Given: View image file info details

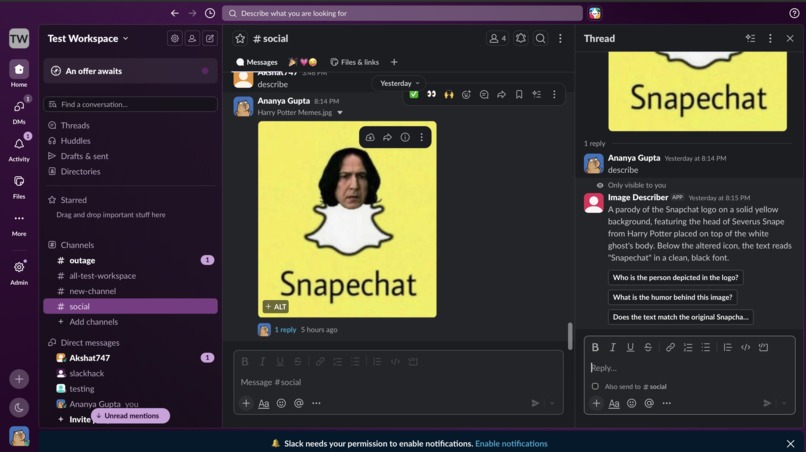Looking at the screenshot, I should [405, 137].
